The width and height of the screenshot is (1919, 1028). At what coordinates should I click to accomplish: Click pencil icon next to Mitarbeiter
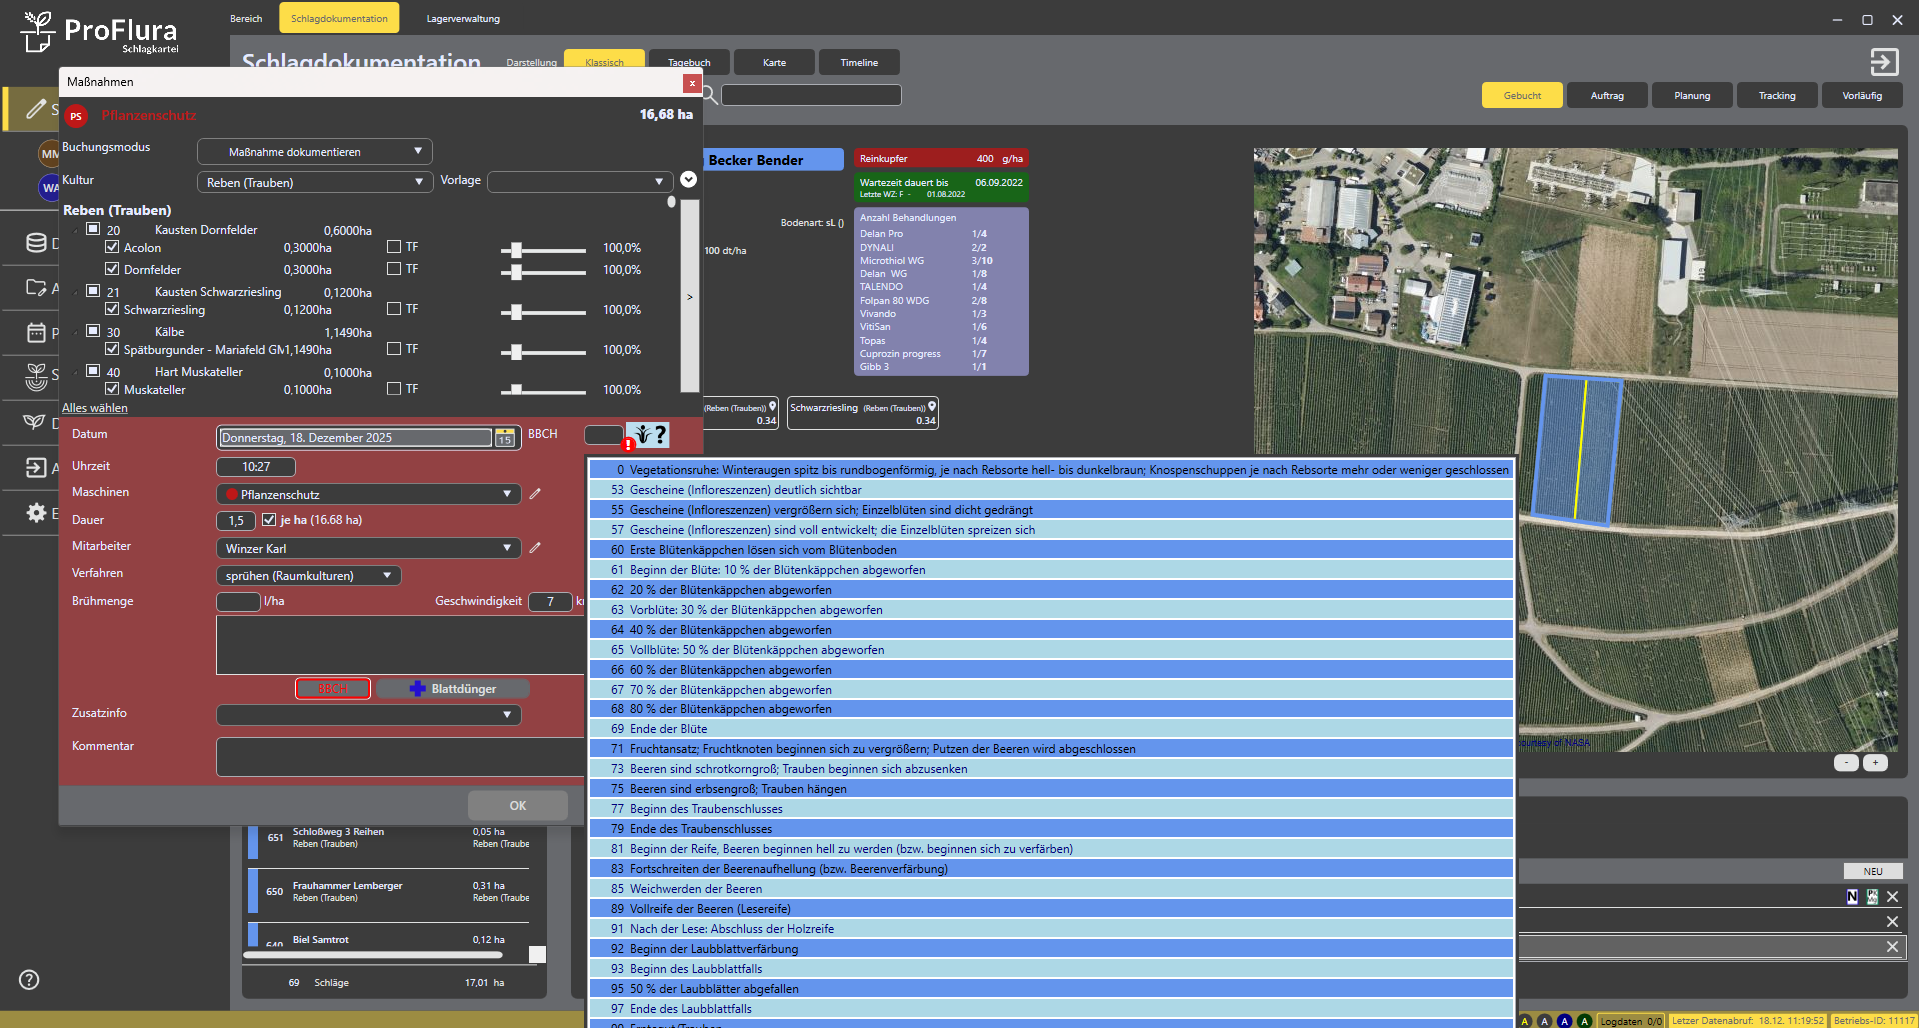(535, 548)
